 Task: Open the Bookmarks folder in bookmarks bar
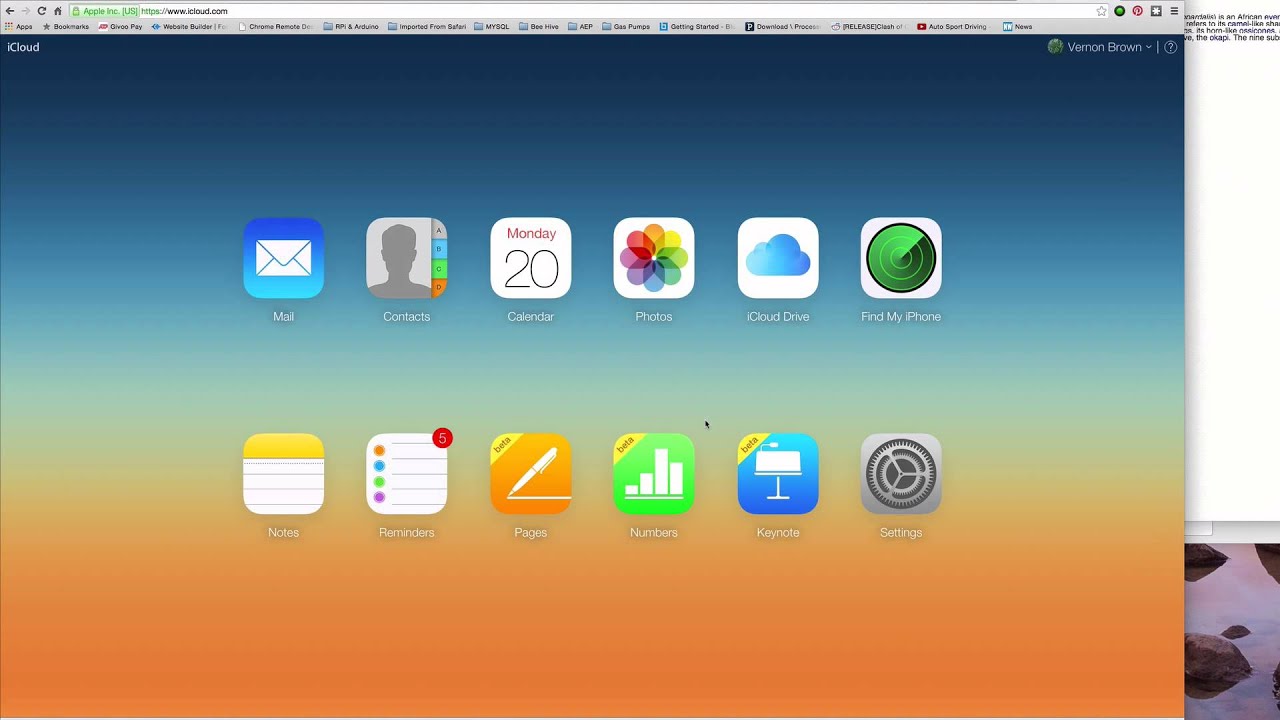click(x=65, y=27)
